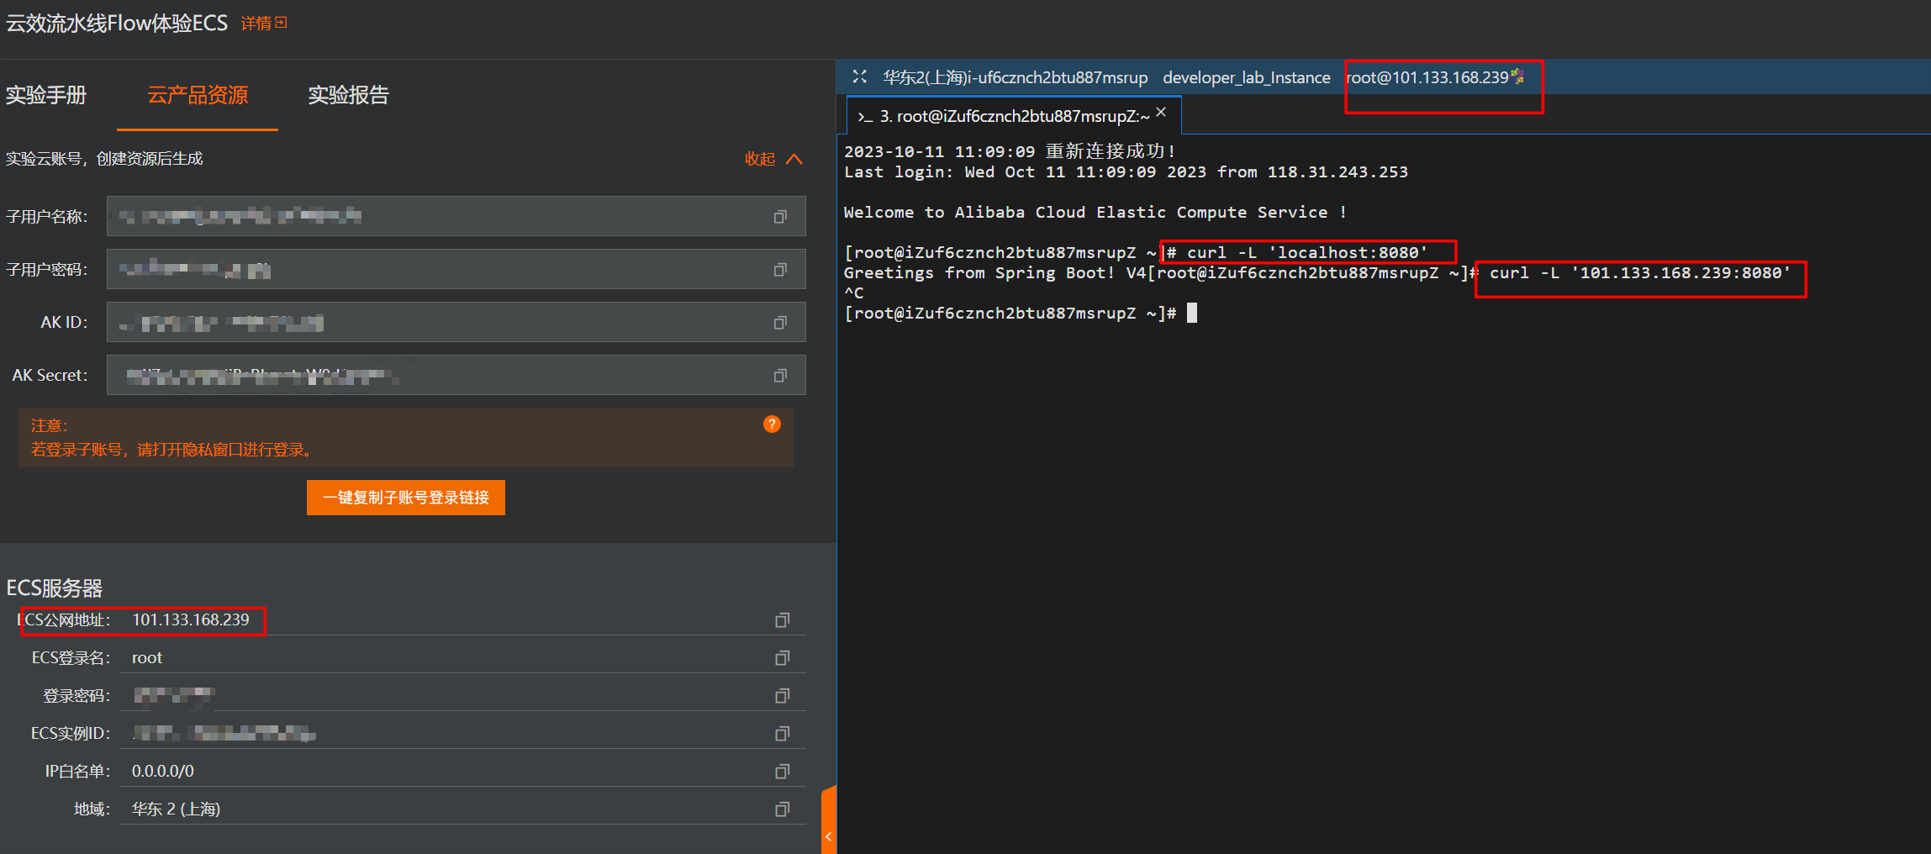The image size is (1931, 854).
Task: Copy the ECS登录名 root value
Action: (782, 657)
